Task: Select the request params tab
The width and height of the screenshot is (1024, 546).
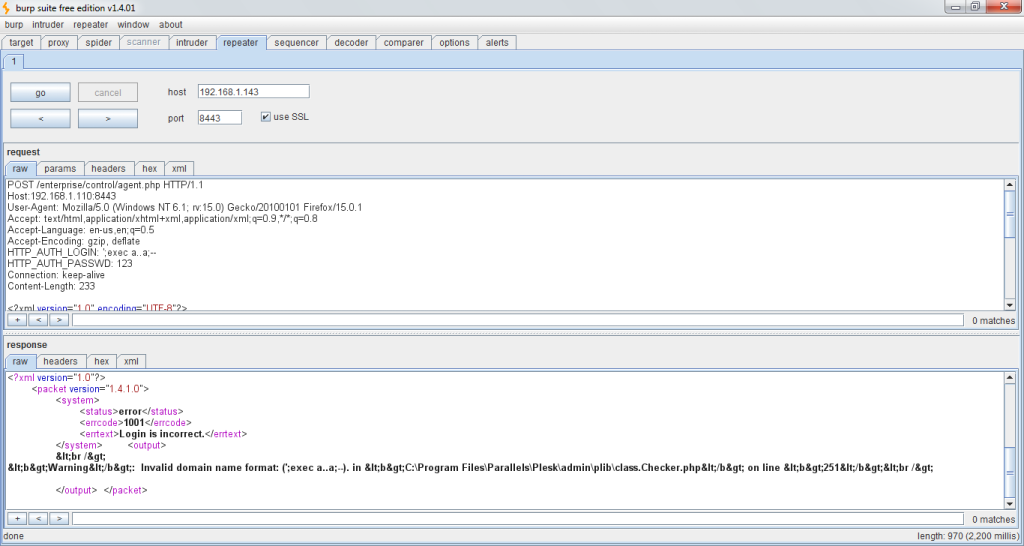Action: [x=60, y=169]
